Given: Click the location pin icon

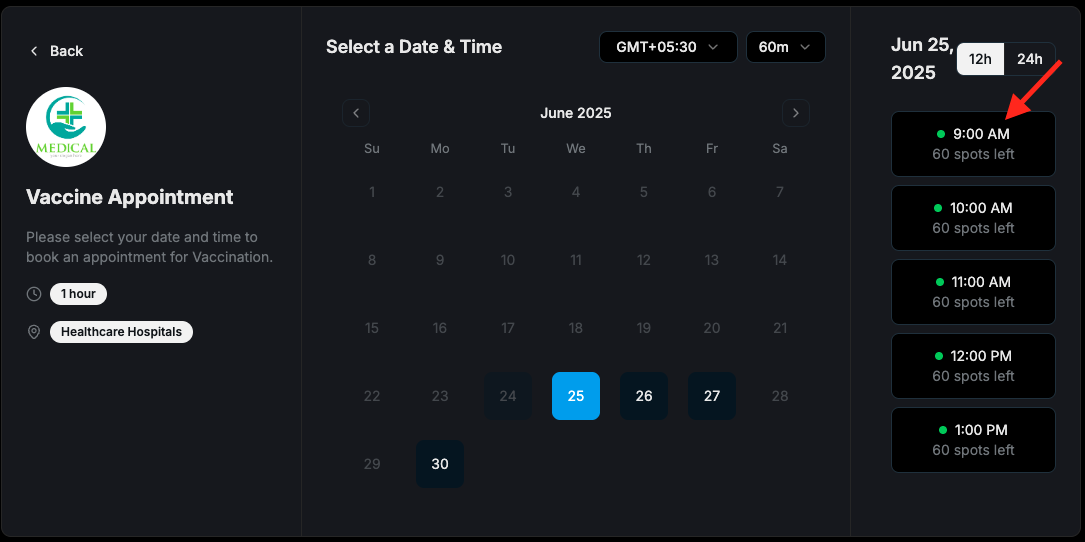Looking at the screenshot, I should coord(34,332).
